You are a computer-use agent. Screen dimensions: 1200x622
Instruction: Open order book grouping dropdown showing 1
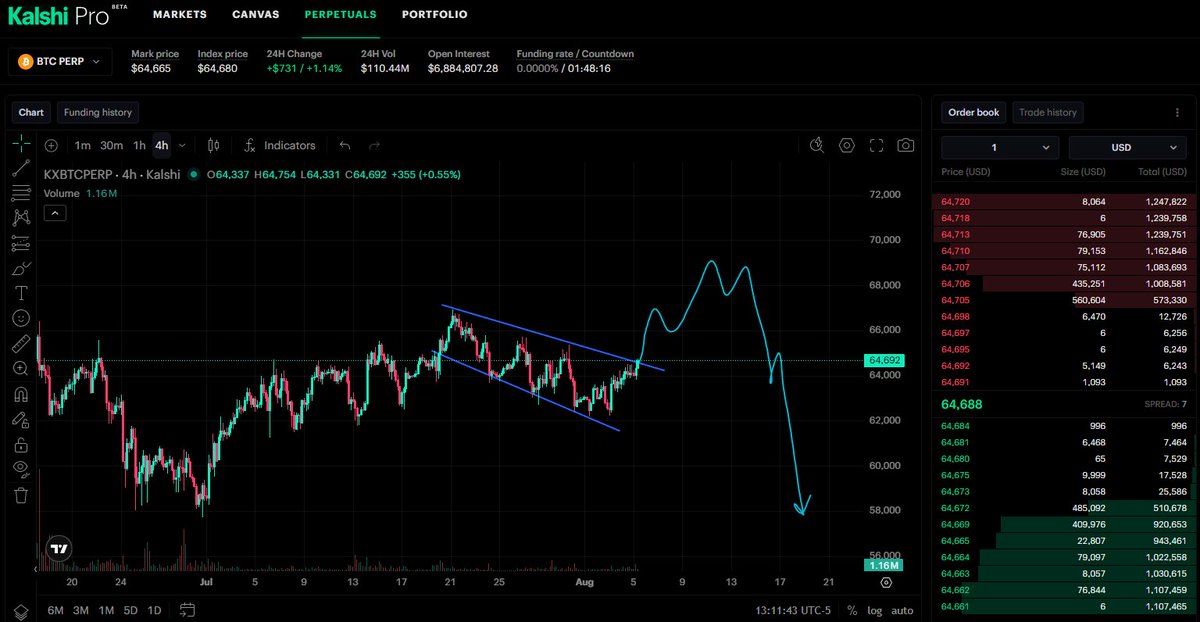(1000, 147)
